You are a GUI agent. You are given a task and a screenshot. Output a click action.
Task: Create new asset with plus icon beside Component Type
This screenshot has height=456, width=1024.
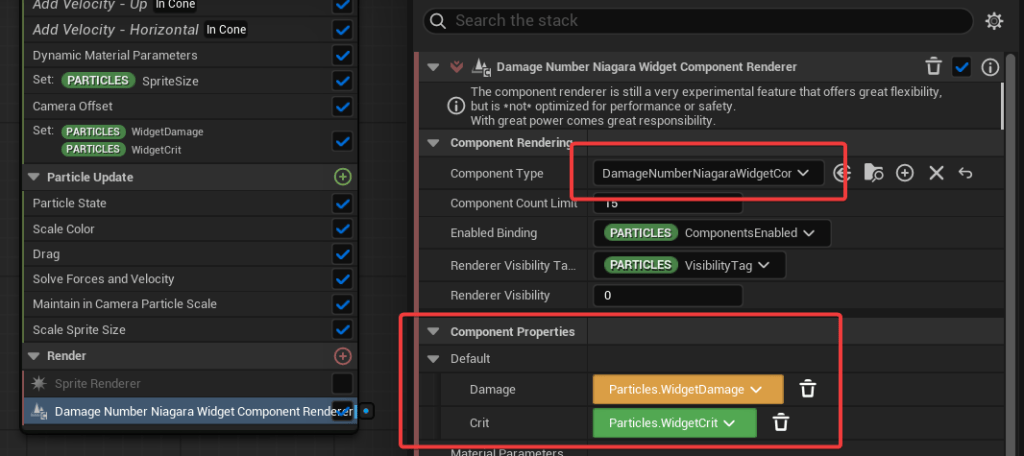pyautogui.click(x=905, y=173)
